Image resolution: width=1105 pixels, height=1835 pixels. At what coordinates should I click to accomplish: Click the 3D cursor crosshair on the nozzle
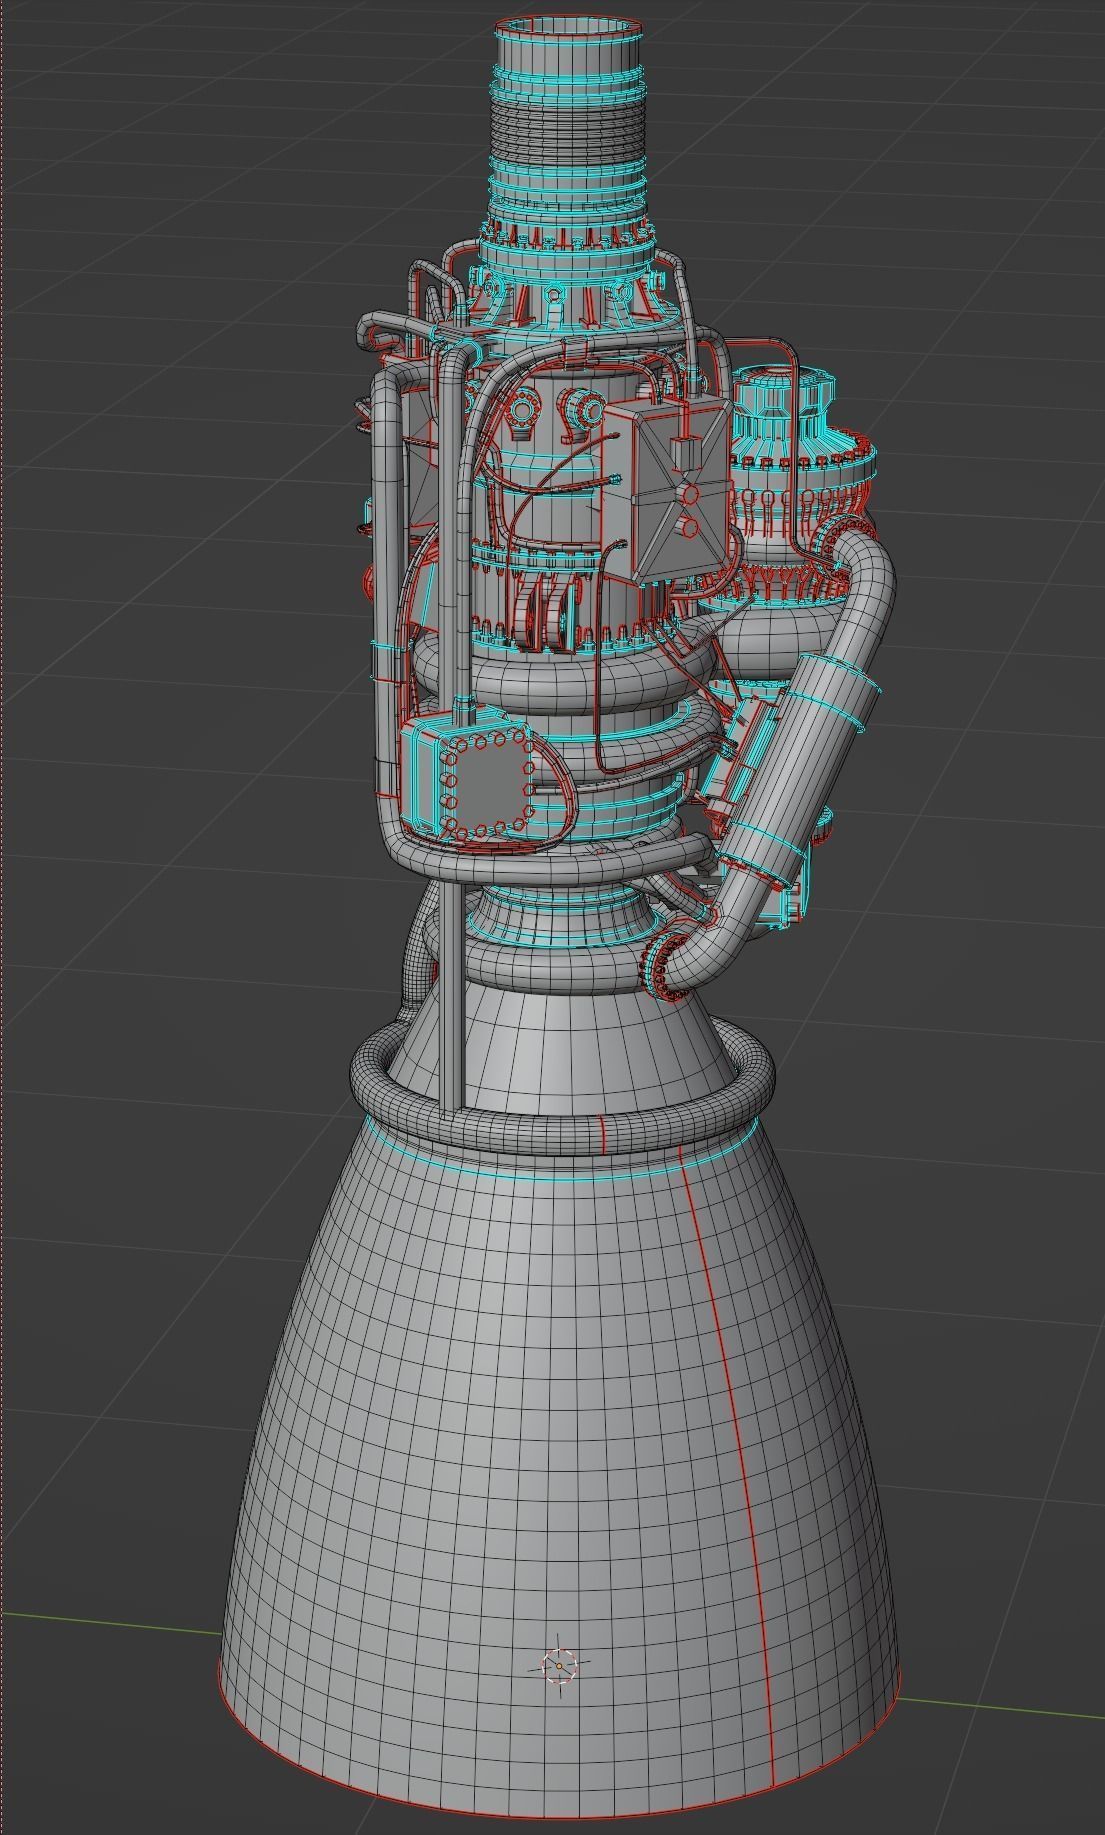[x=559, y=1666]
